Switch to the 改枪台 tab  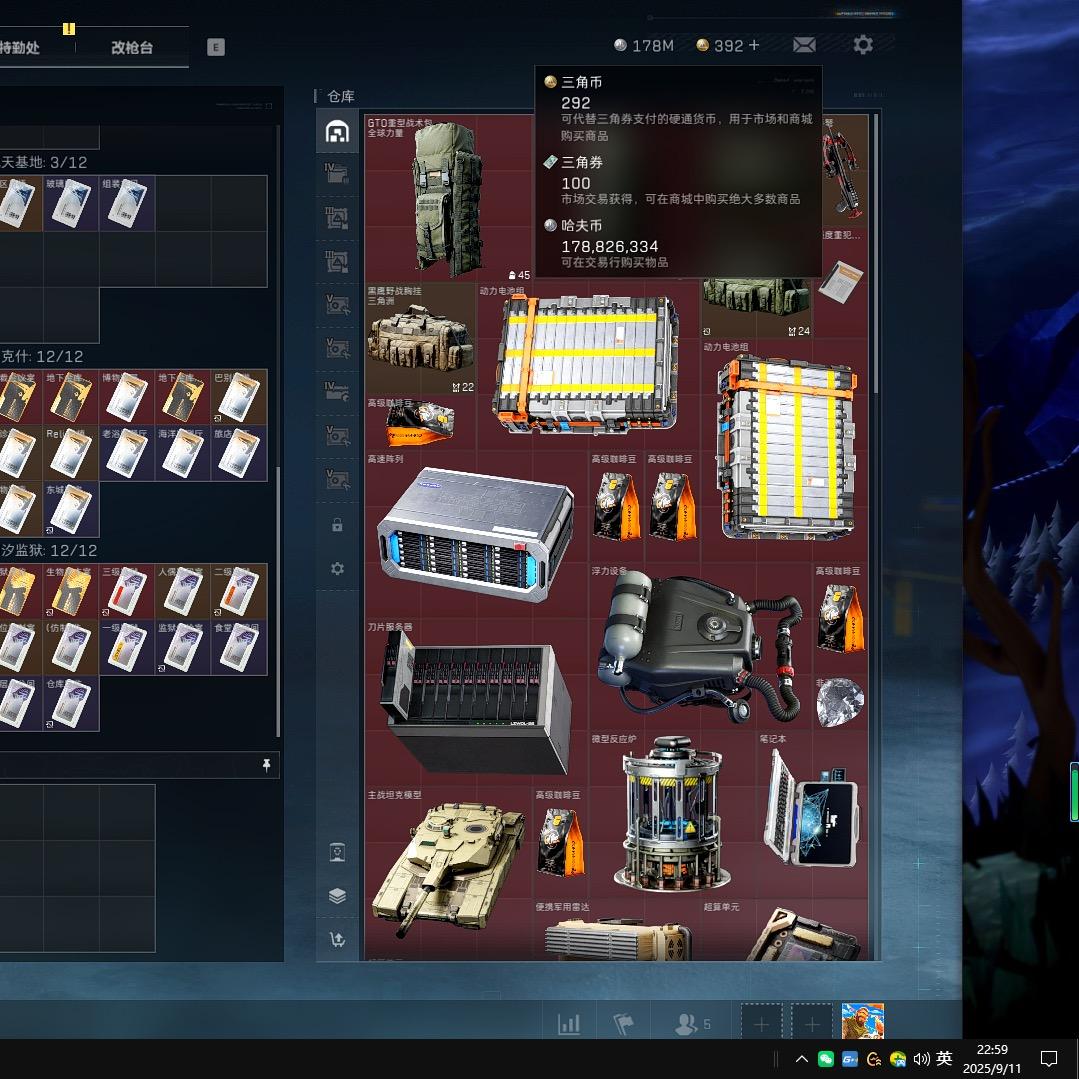click(x=132, y=47)
